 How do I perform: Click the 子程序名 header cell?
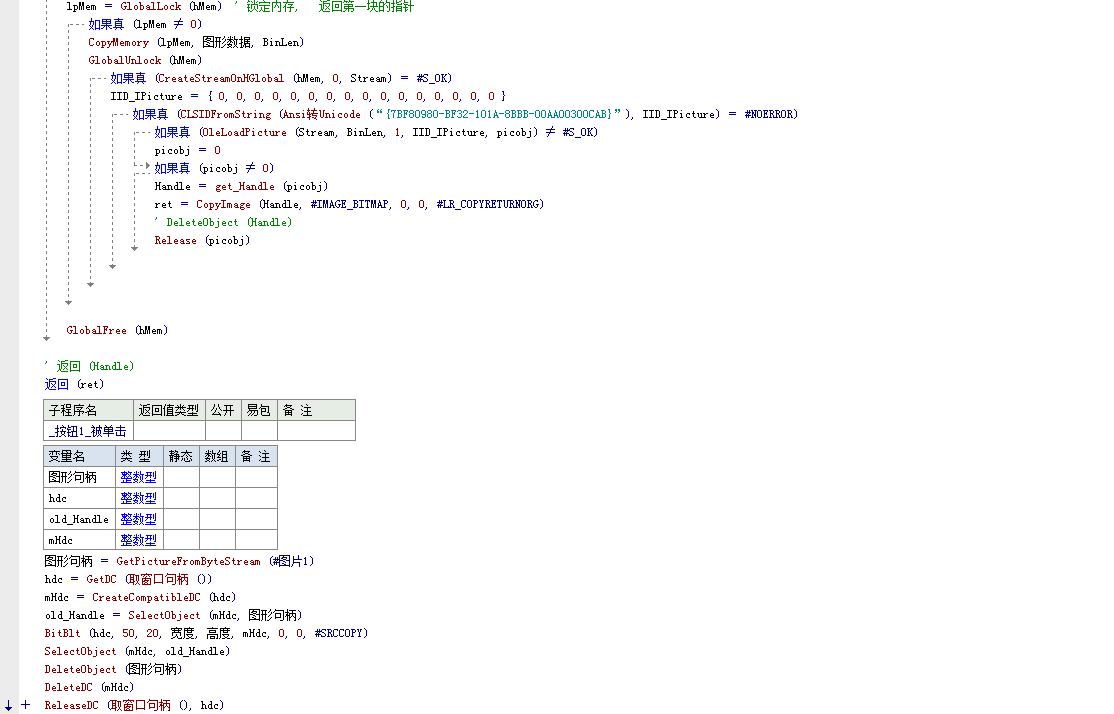(x=88, y=410)
